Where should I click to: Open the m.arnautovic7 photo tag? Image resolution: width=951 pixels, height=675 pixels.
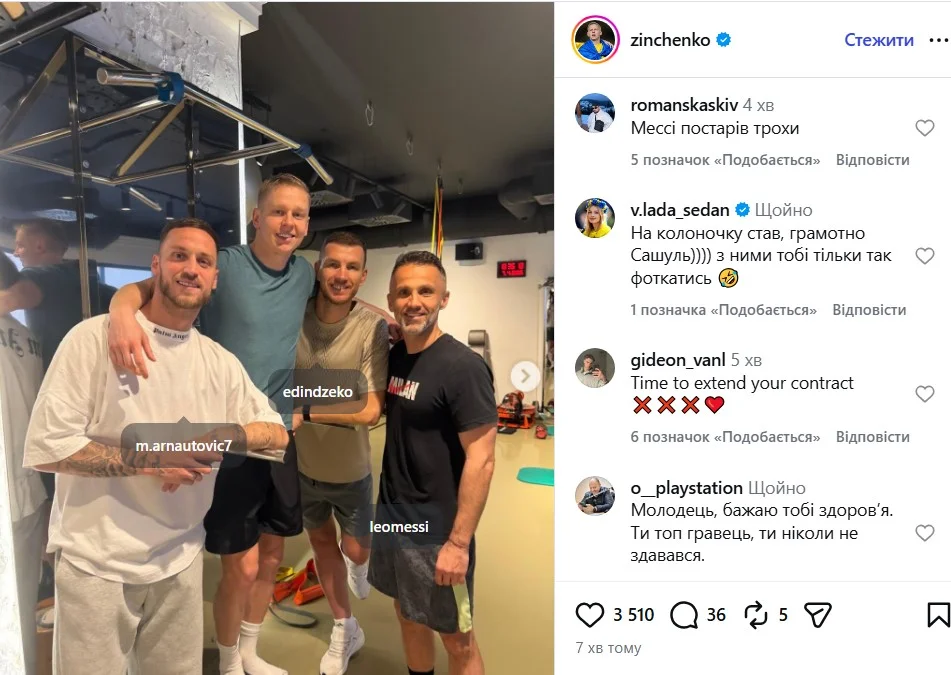click(x=183, y=445)
